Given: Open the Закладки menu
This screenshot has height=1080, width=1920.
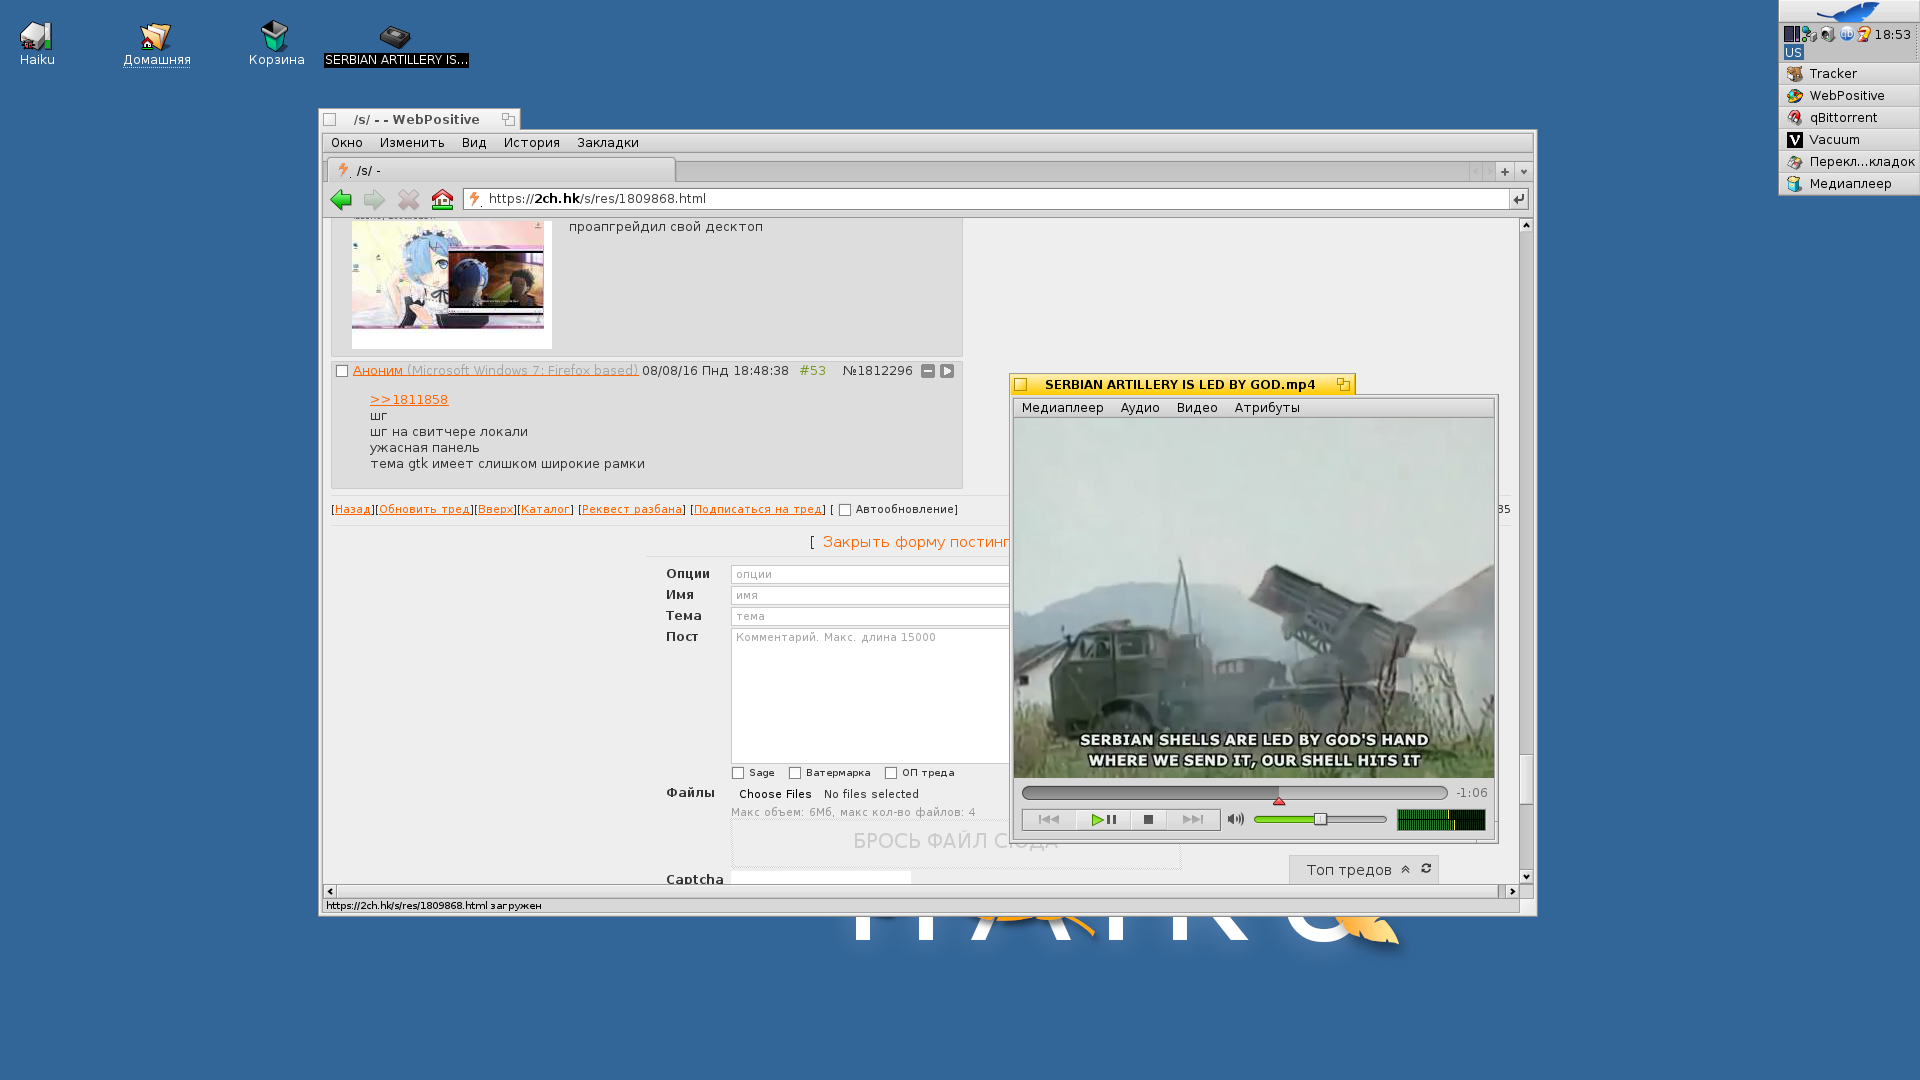Looking at the screenshot, I should [x=608, y=143].
